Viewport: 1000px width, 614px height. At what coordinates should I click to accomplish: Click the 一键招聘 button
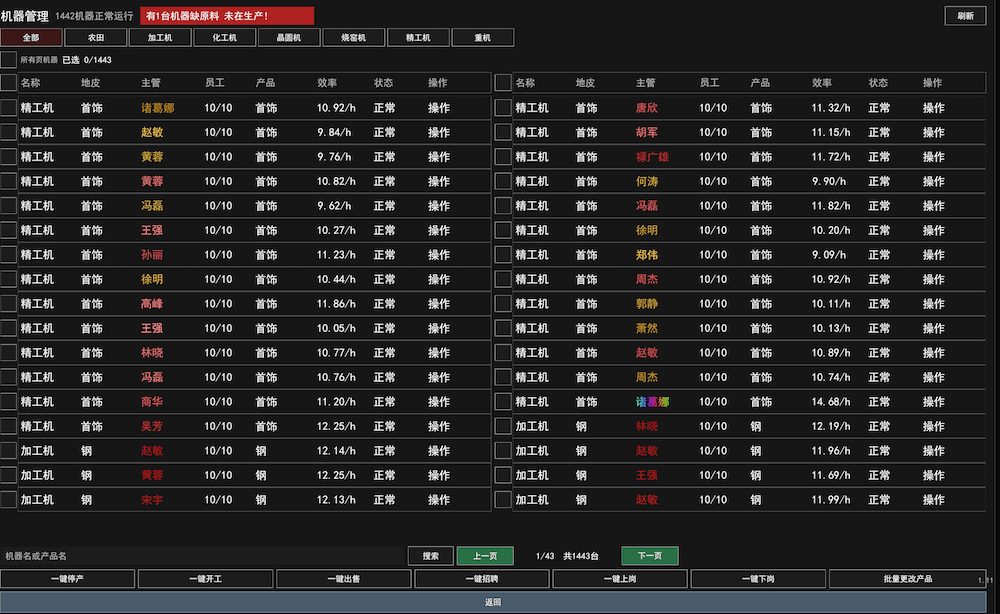482,579
